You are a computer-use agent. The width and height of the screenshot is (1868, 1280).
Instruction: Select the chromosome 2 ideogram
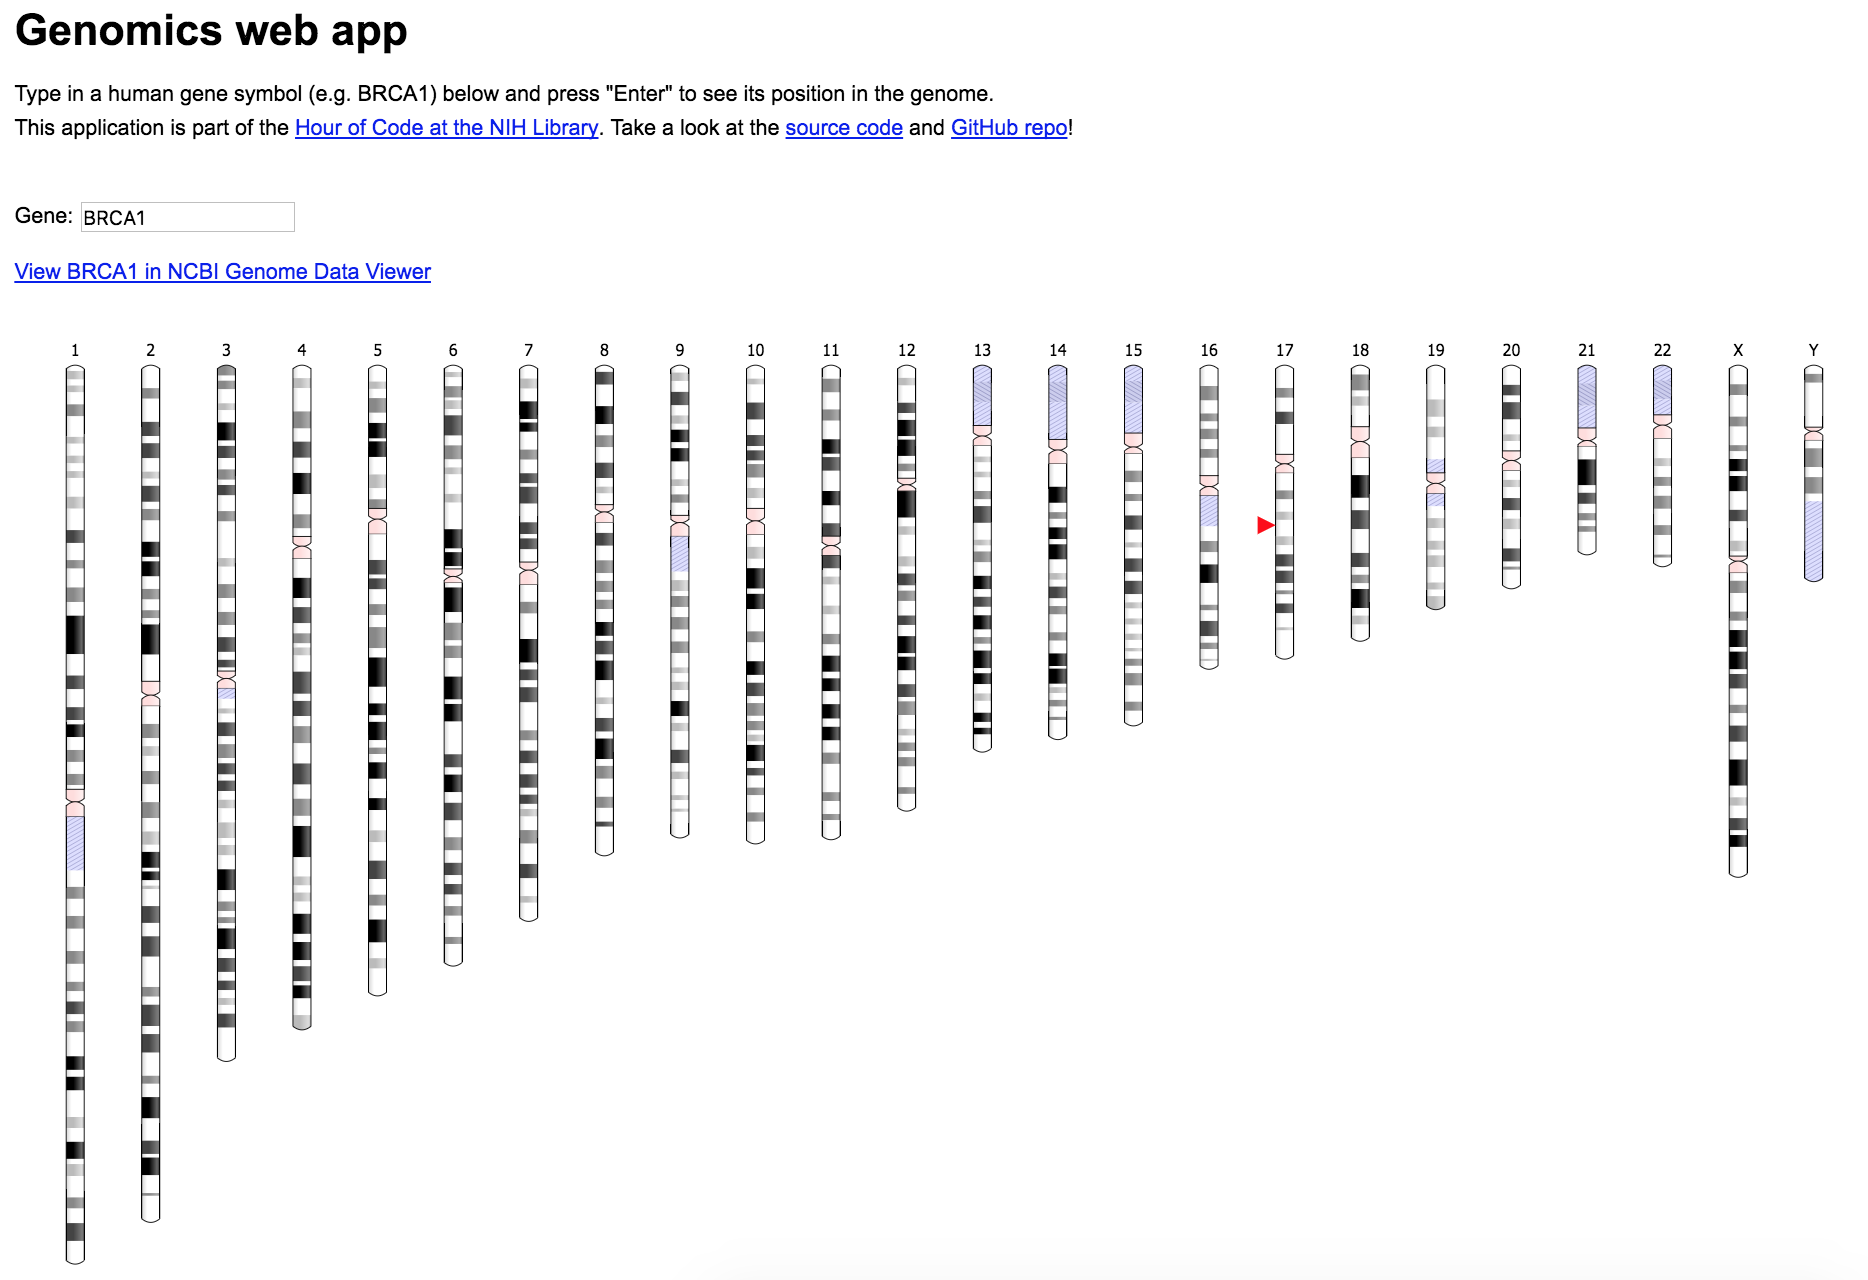click(x=151, y=794)
